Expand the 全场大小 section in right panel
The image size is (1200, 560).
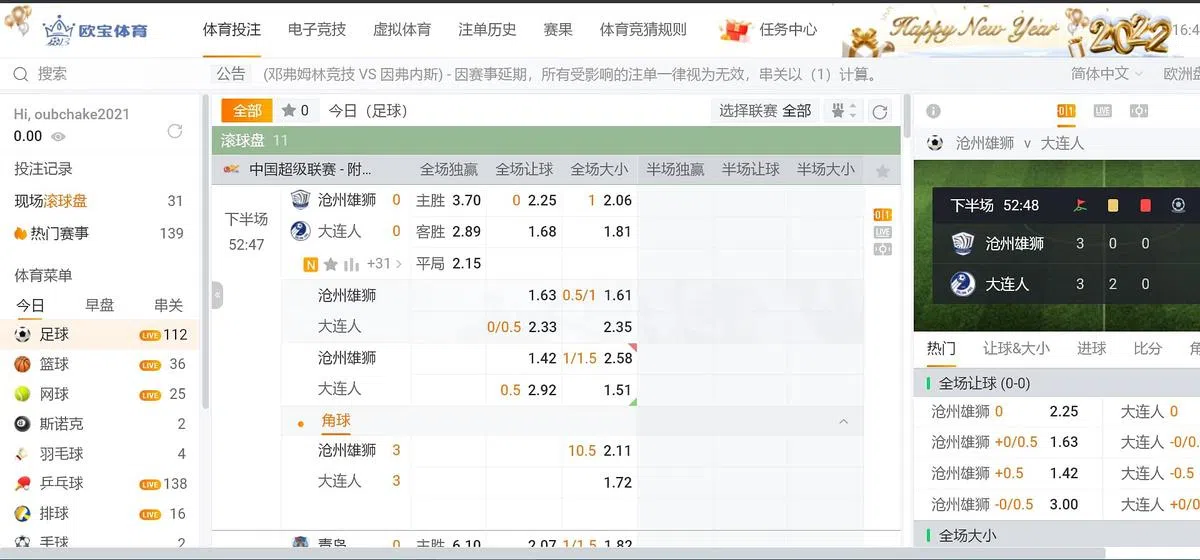tap(1057, 536)
